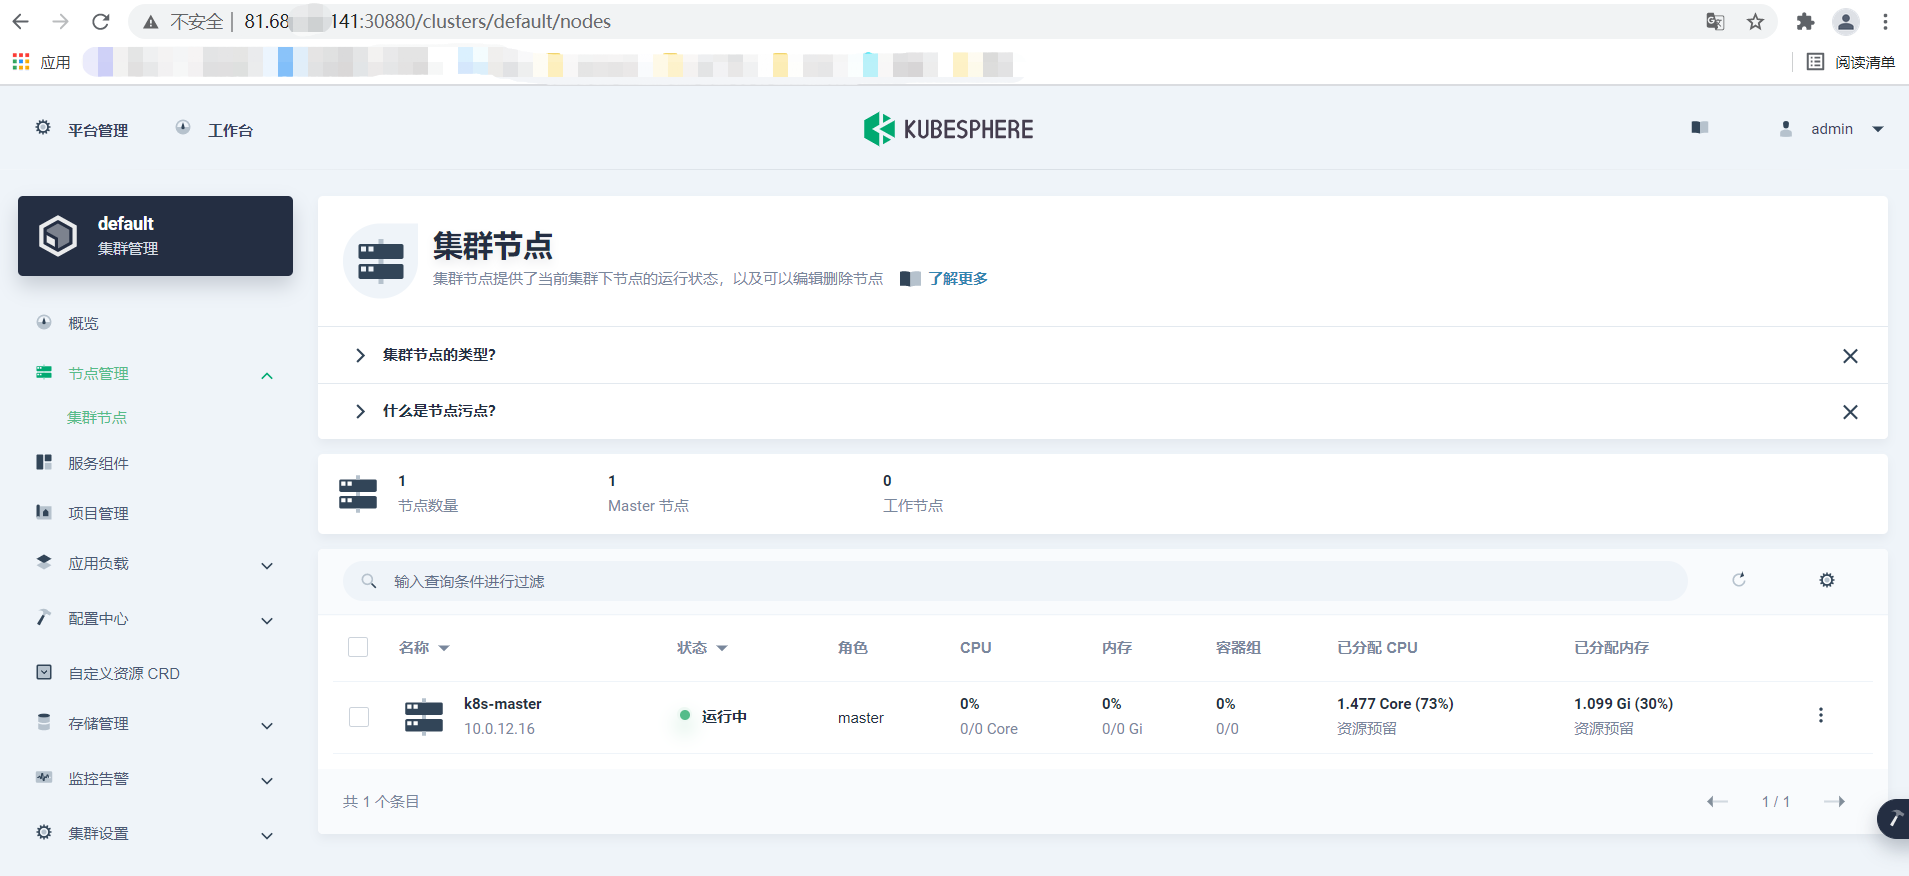The image size is (1909, 876).
Task: Go to next page arrow
Action: 1834,801
